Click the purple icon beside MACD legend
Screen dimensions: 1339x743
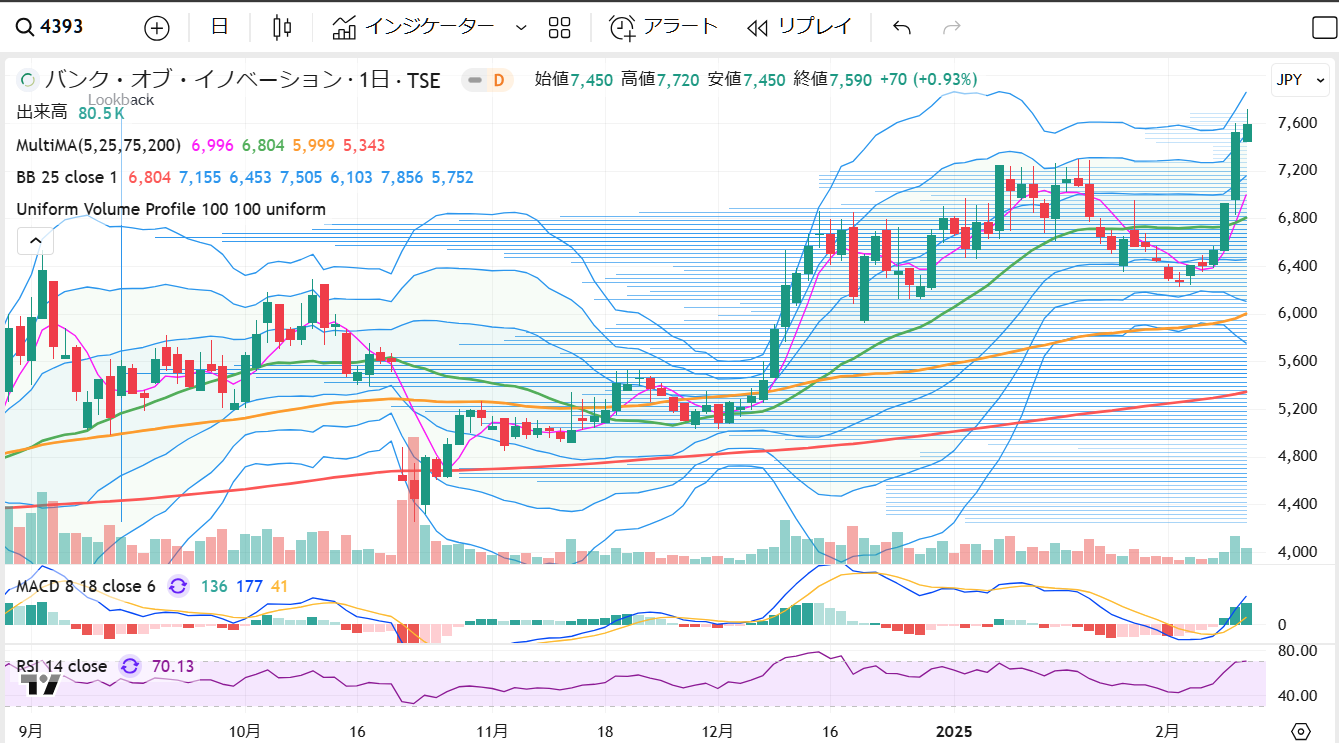tap(178, 586)
